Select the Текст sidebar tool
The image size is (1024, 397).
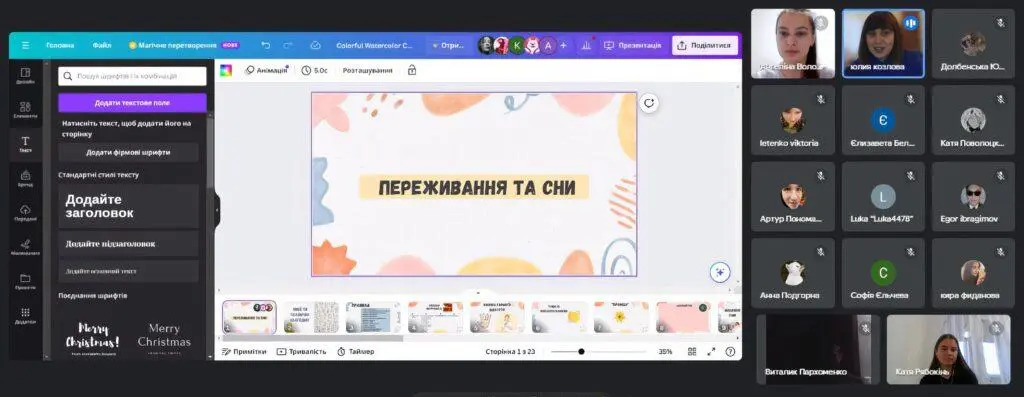[x=25, y=144]
